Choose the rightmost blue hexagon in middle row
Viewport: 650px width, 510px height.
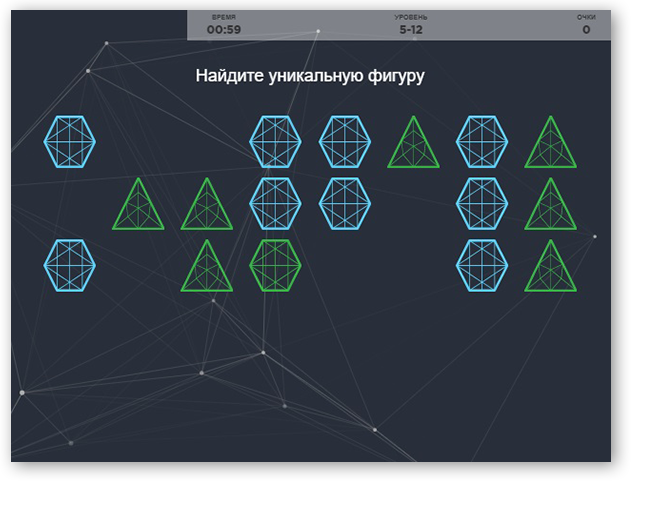(482, 204)
